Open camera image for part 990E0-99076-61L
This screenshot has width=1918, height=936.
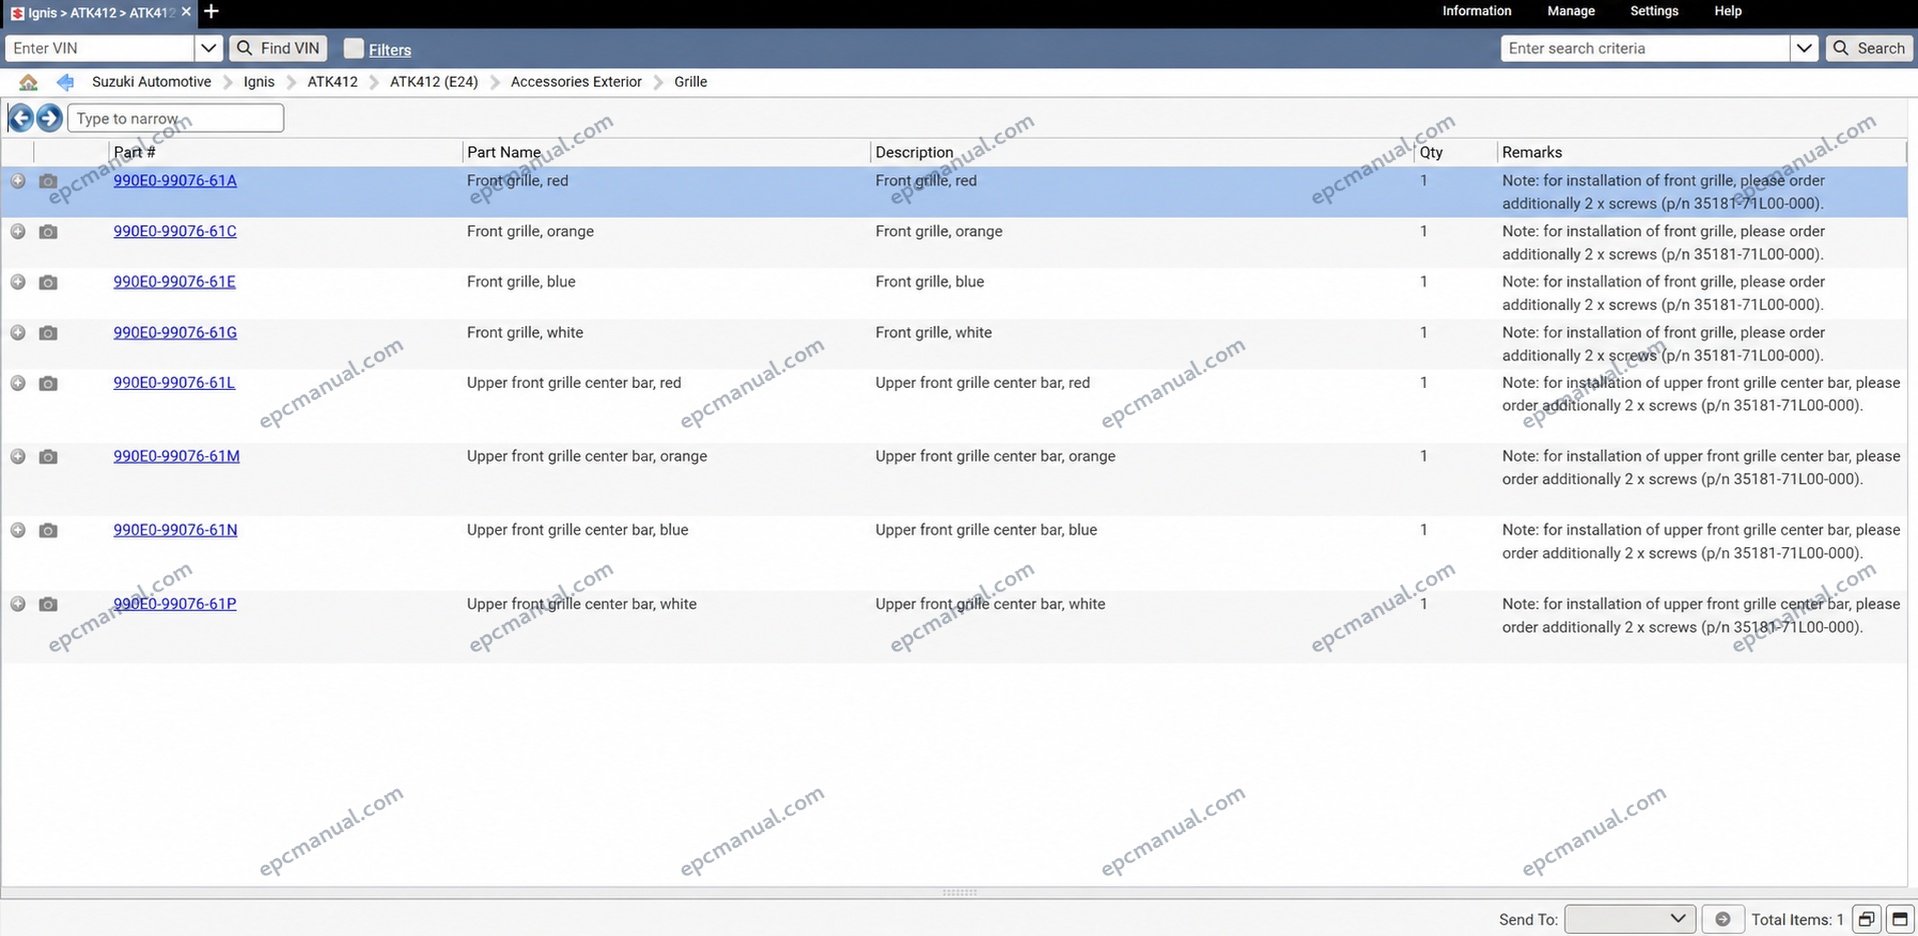[x=48, y=384]
